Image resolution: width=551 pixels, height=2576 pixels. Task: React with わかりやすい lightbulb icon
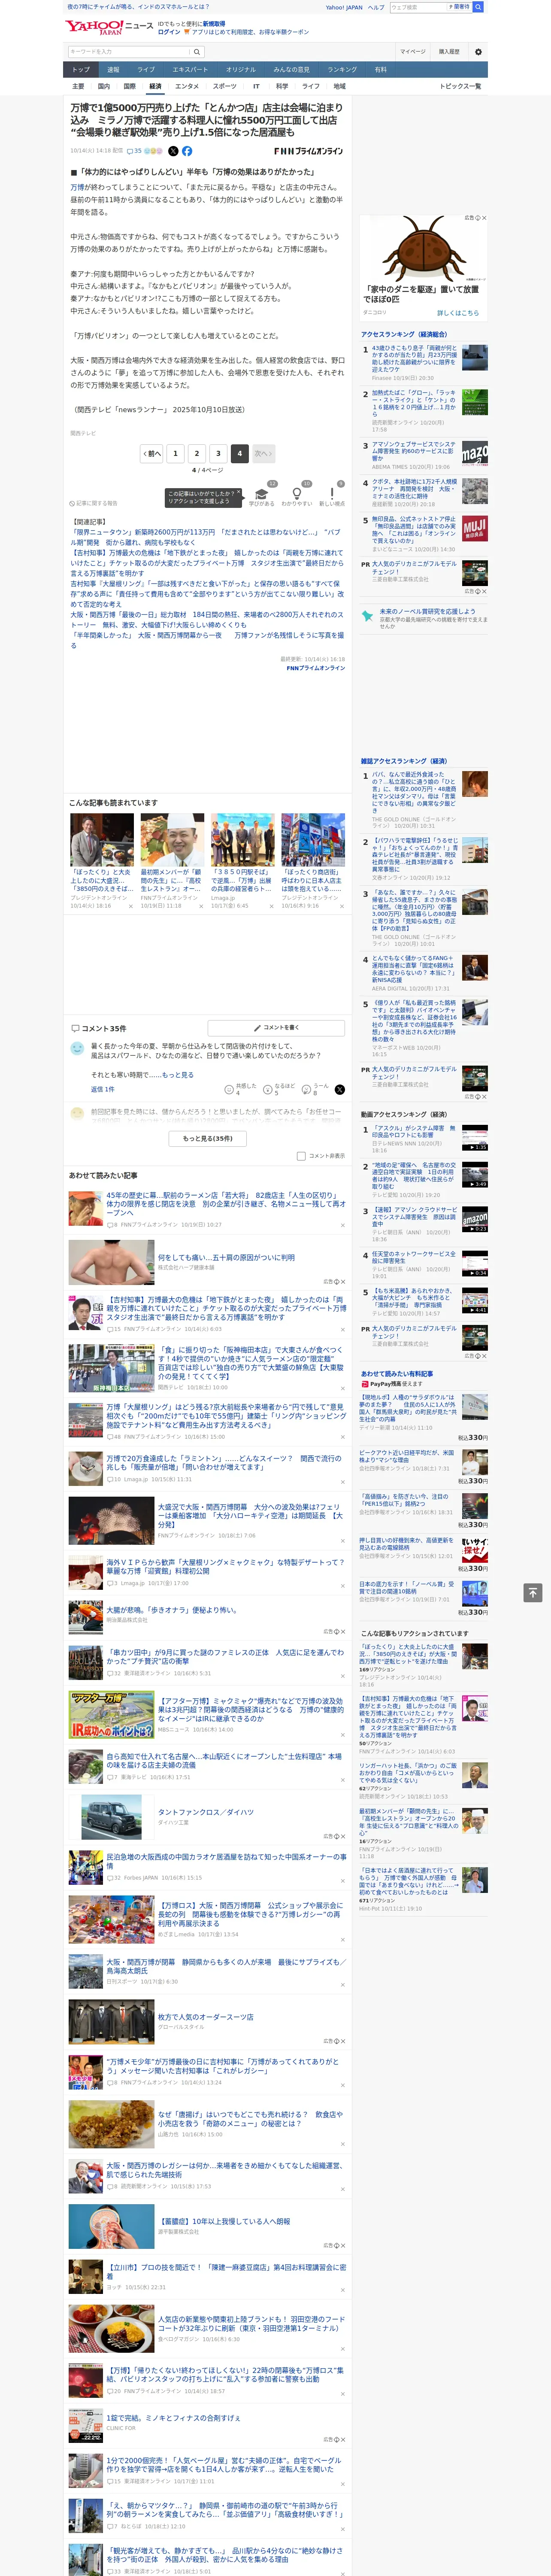297,494
